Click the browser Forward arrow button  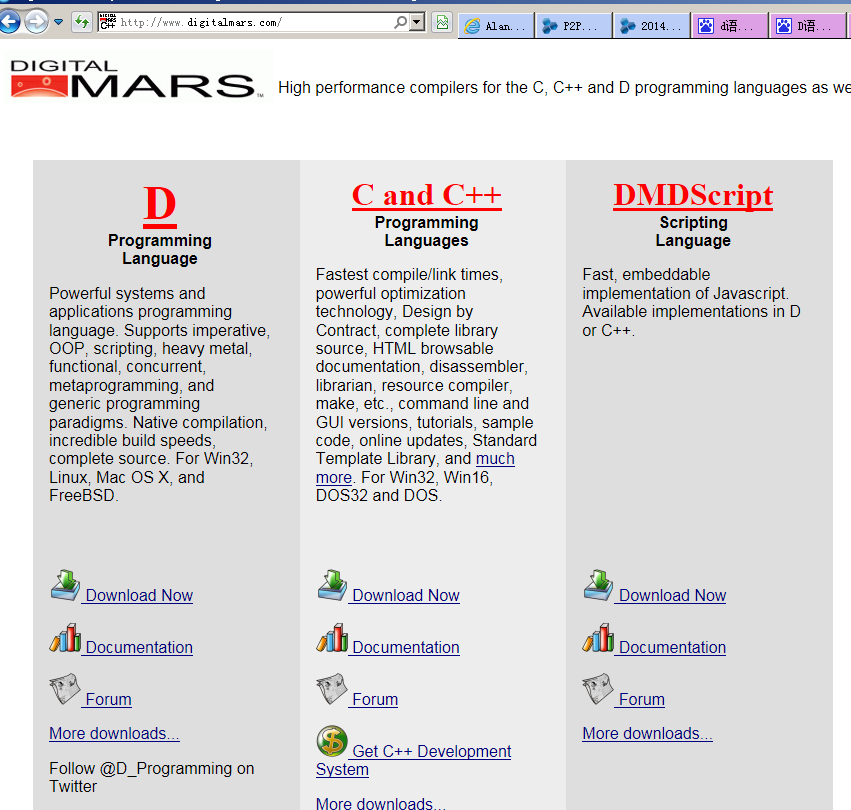pos(37,22)
